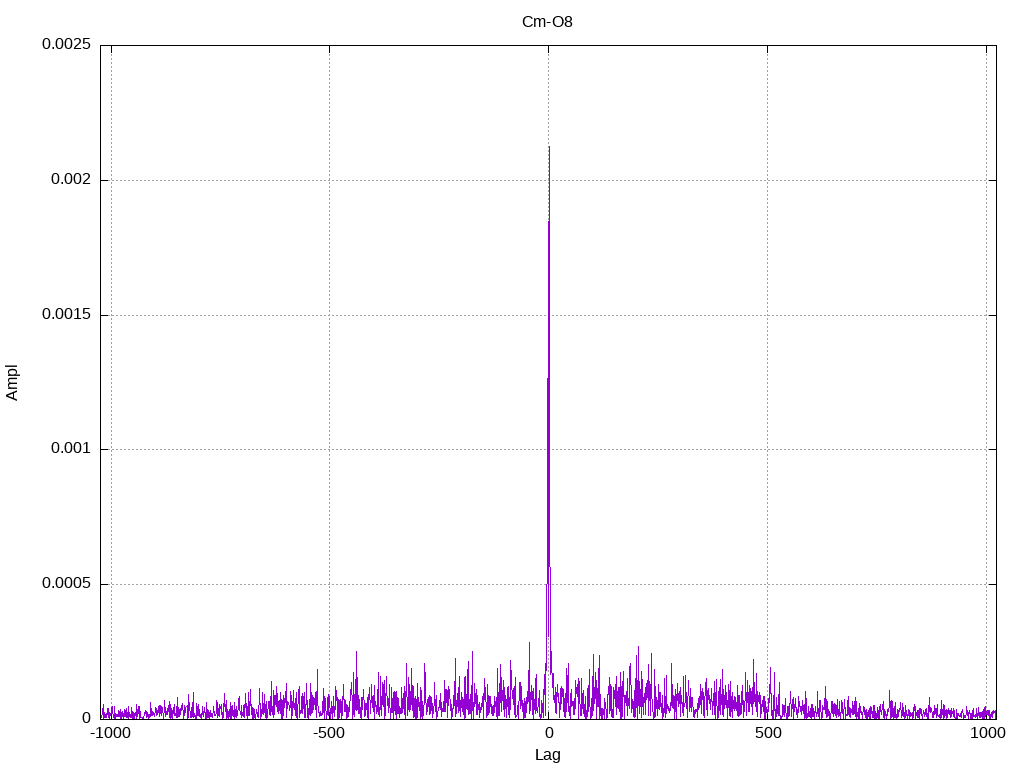This screenshot has height=768, width=1024.
Task: Click the 0 x-axis tick label
Action: [549, 733]
